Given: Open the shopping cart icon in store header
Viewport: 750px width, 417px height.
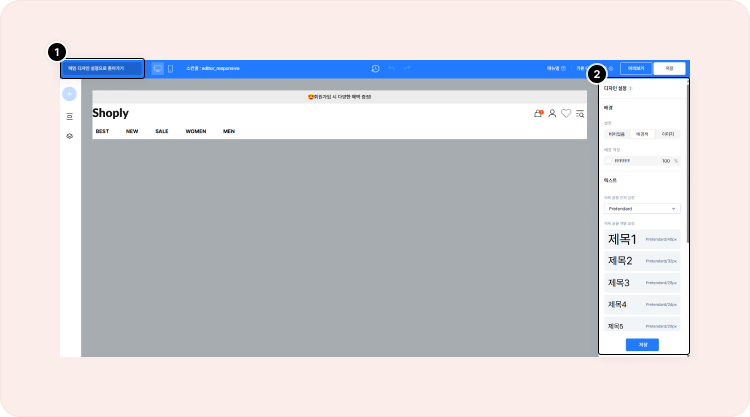Looking at the screenshot, I should (538, 114).
